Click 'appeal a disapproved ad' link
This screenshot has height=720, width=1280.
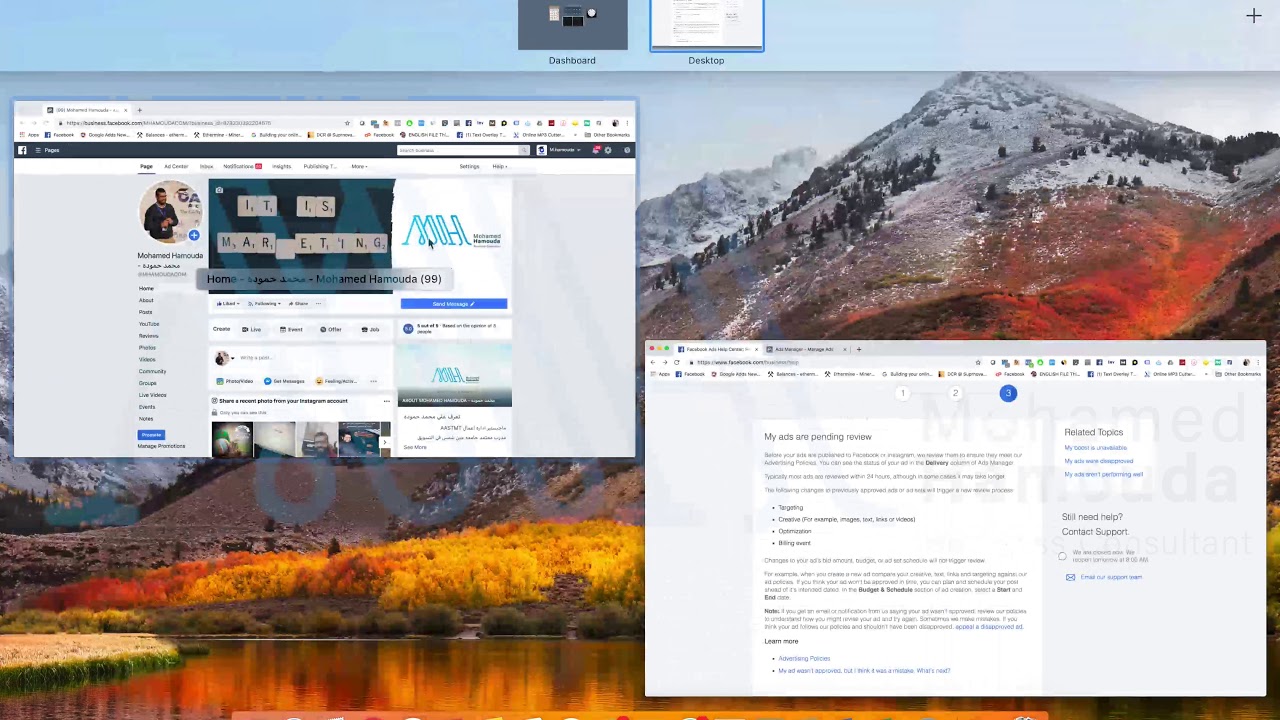pyautogui.click(x=988, y=627)
